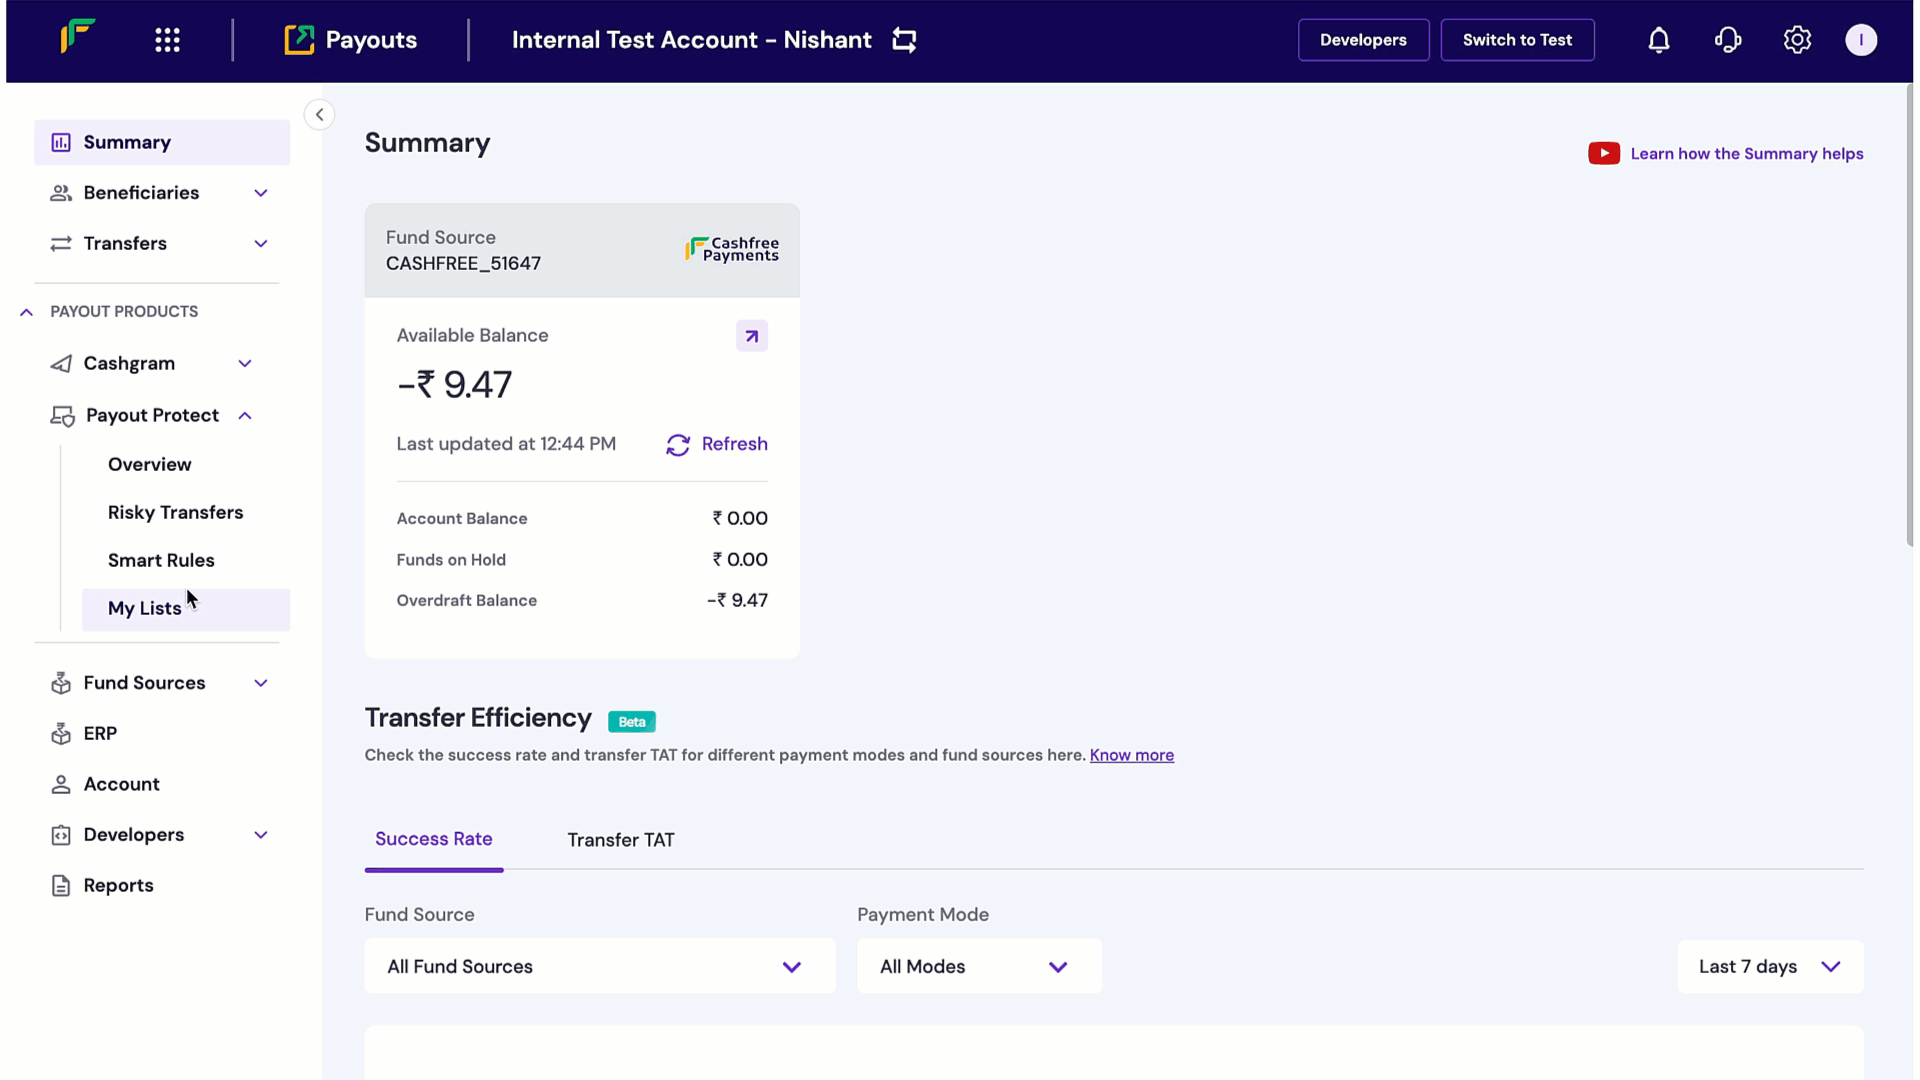Click the support headset icon
Image resolution: width=1920 pixels, height=1080 pixels.
coord(1728,40)
